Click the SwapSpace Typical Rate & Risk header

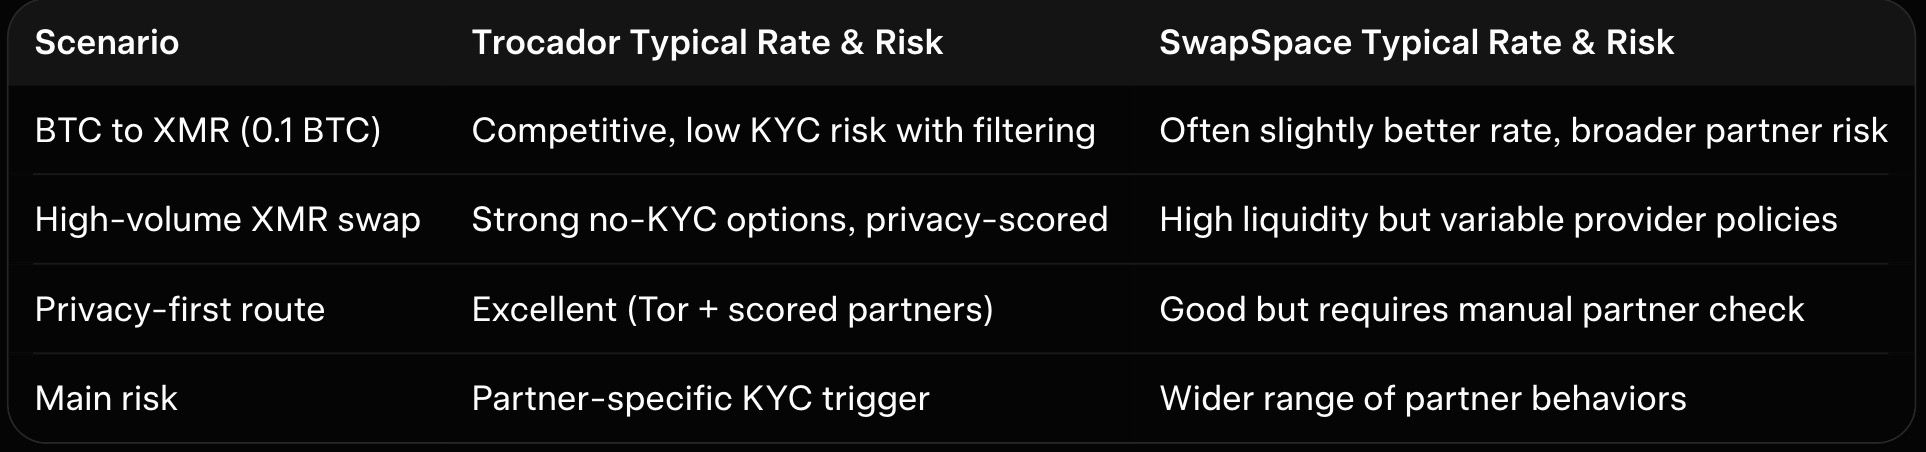[1416, 43]
